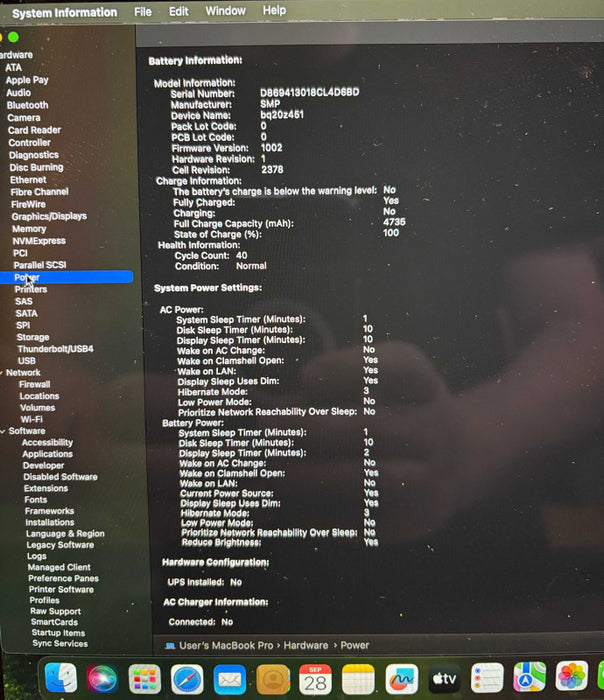This screenshot has height=700, width=604.
Task: Open Launchpad in the Dock
Action: (x=145, y=679)
